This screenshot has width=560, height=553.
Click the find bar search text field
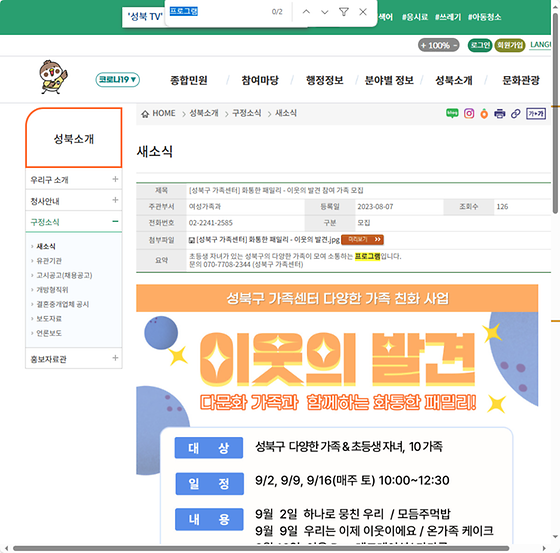[218, 12]
